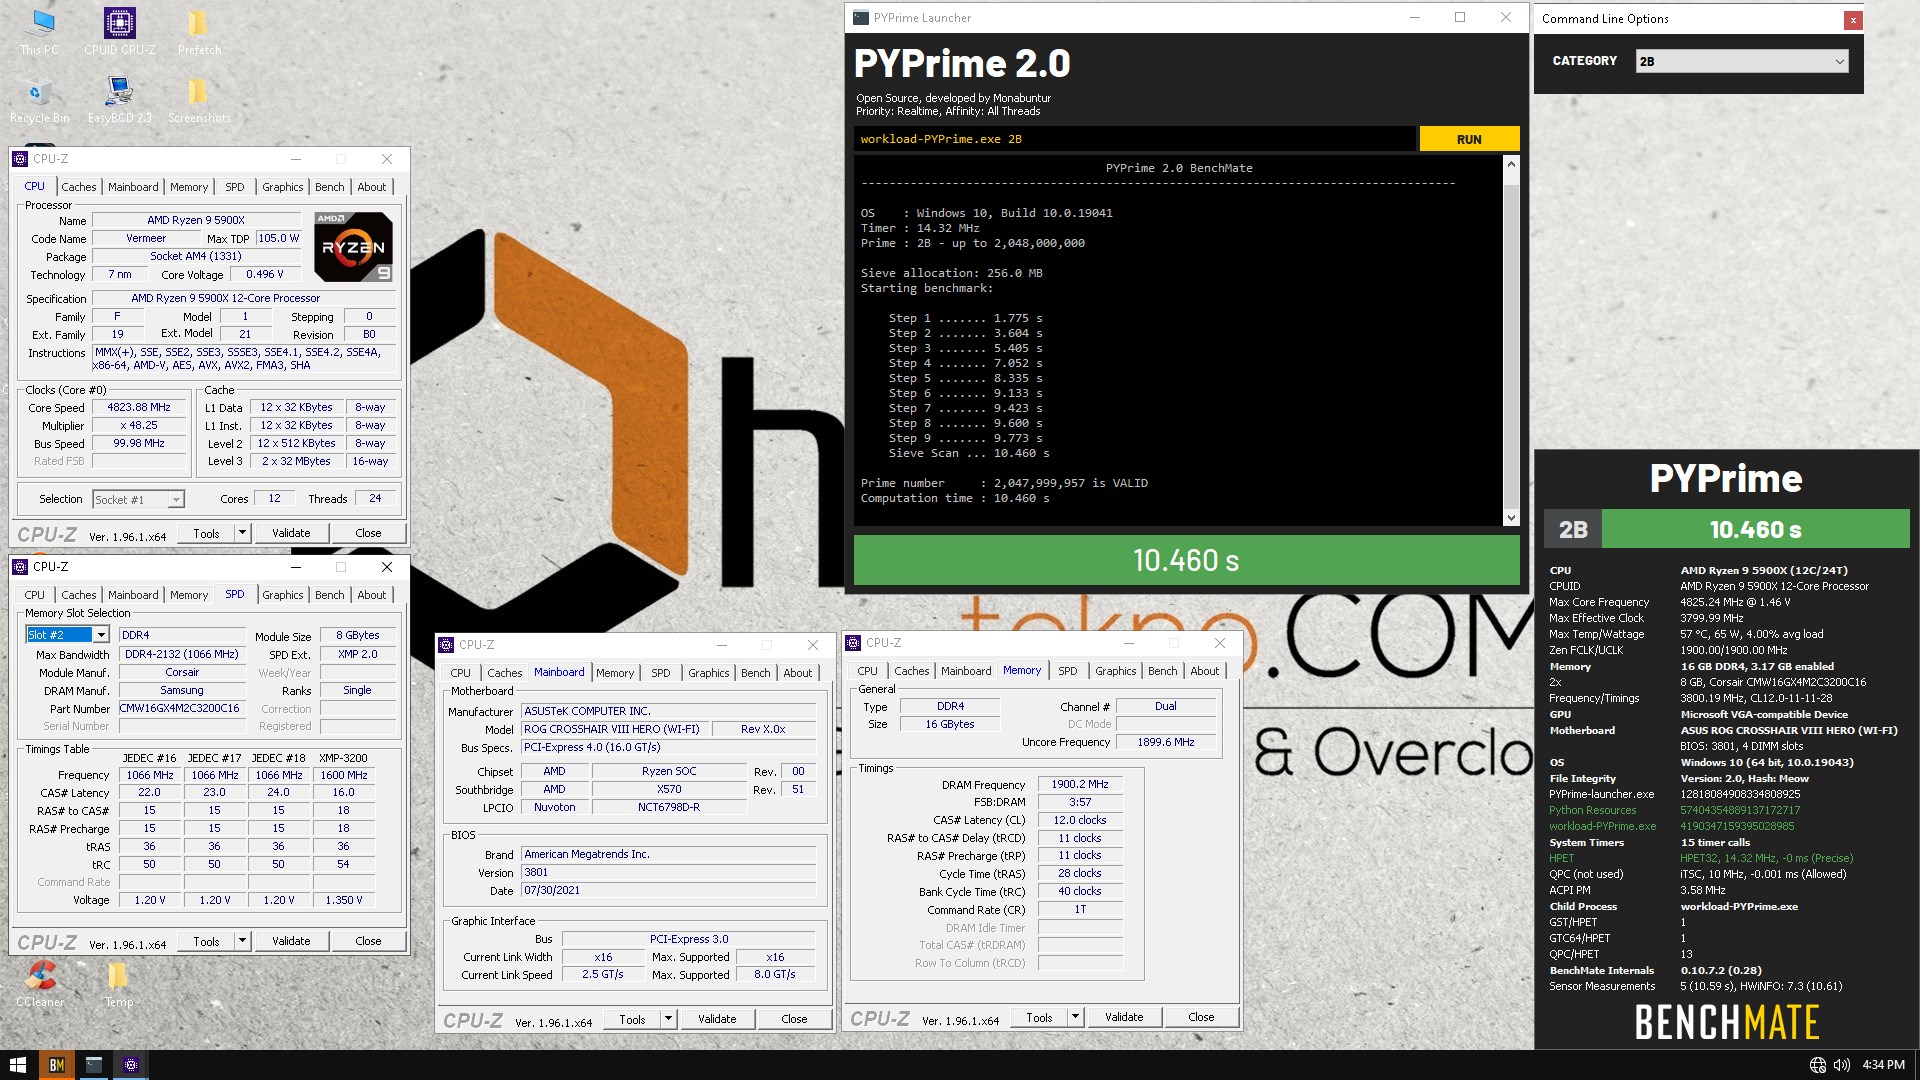This screenshot has height=1080, width=1920.
Task: Click the PYPrime Launcher title bar icon
Action: point(860,17)
